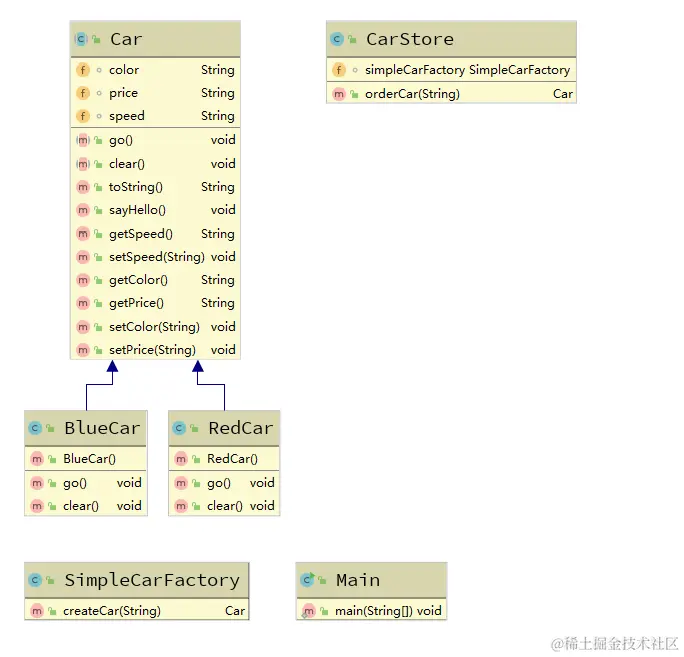Click the String type of color field
684x657 pixels.
pyautogui.click(x=218, y=70)
